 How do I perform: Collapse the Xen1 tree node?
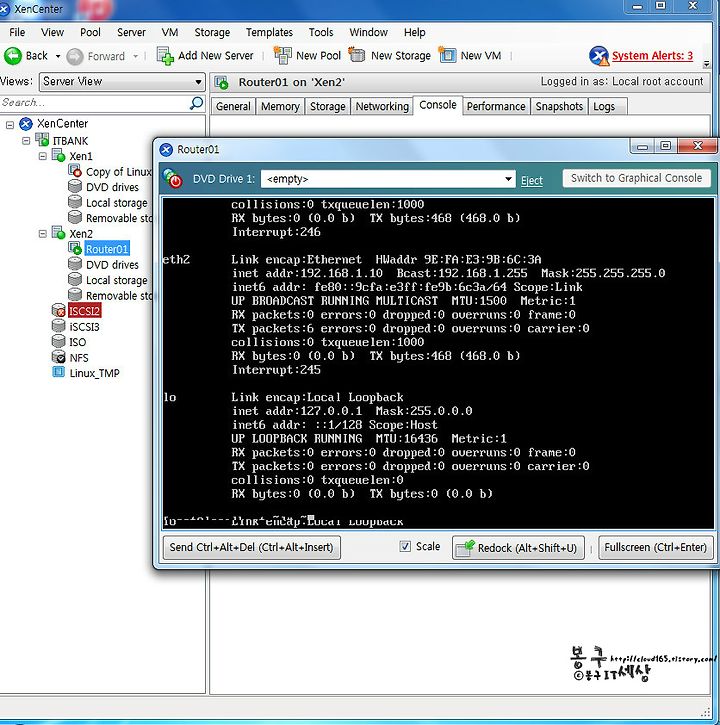43,156
